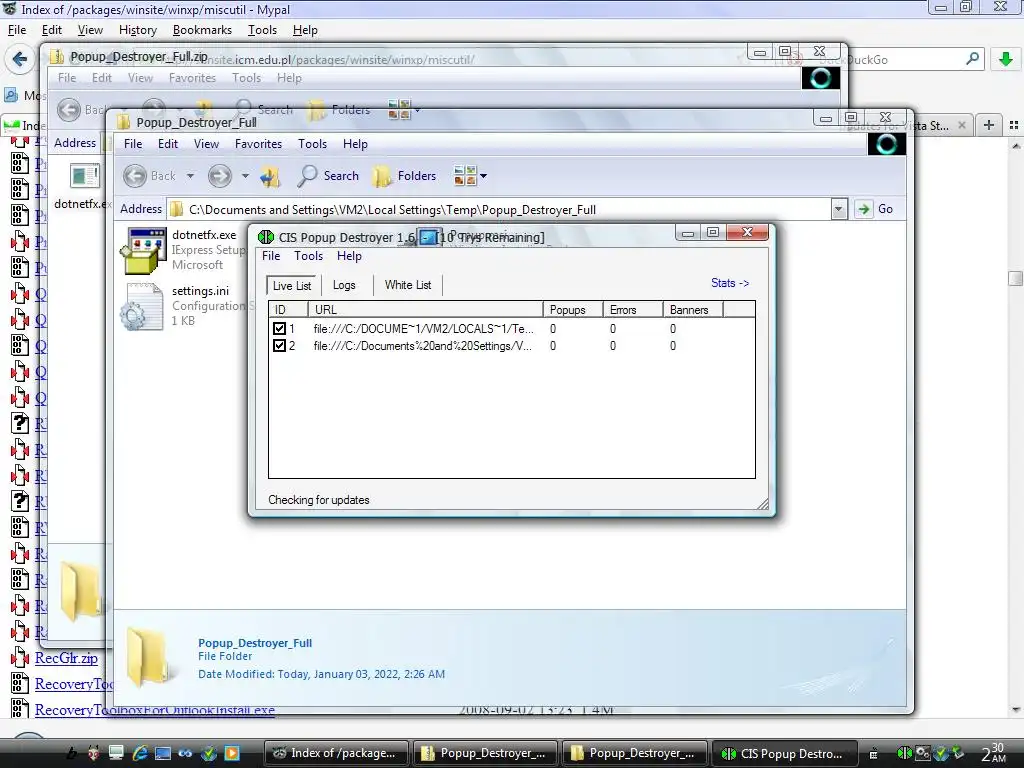Click the Banners column header
This screenshot has height=768, width=1024.
pos(692,310)
